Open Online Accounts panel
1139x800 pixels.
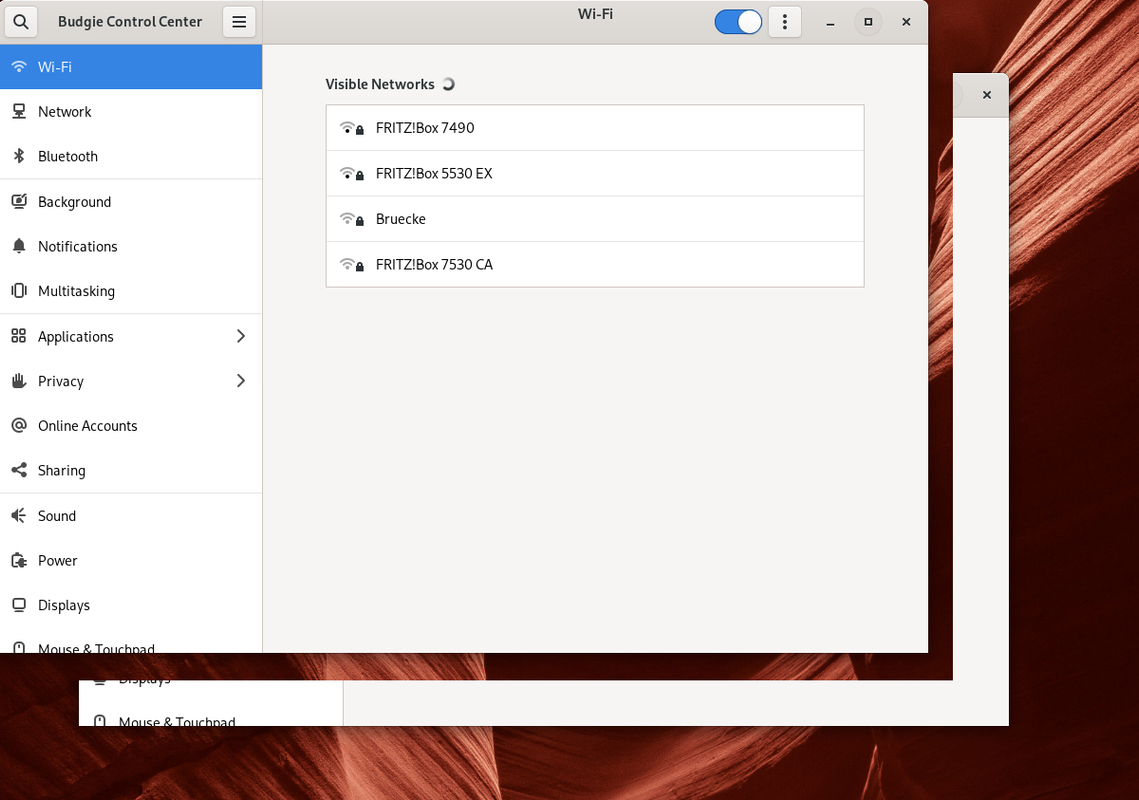(x=131, y=426)
